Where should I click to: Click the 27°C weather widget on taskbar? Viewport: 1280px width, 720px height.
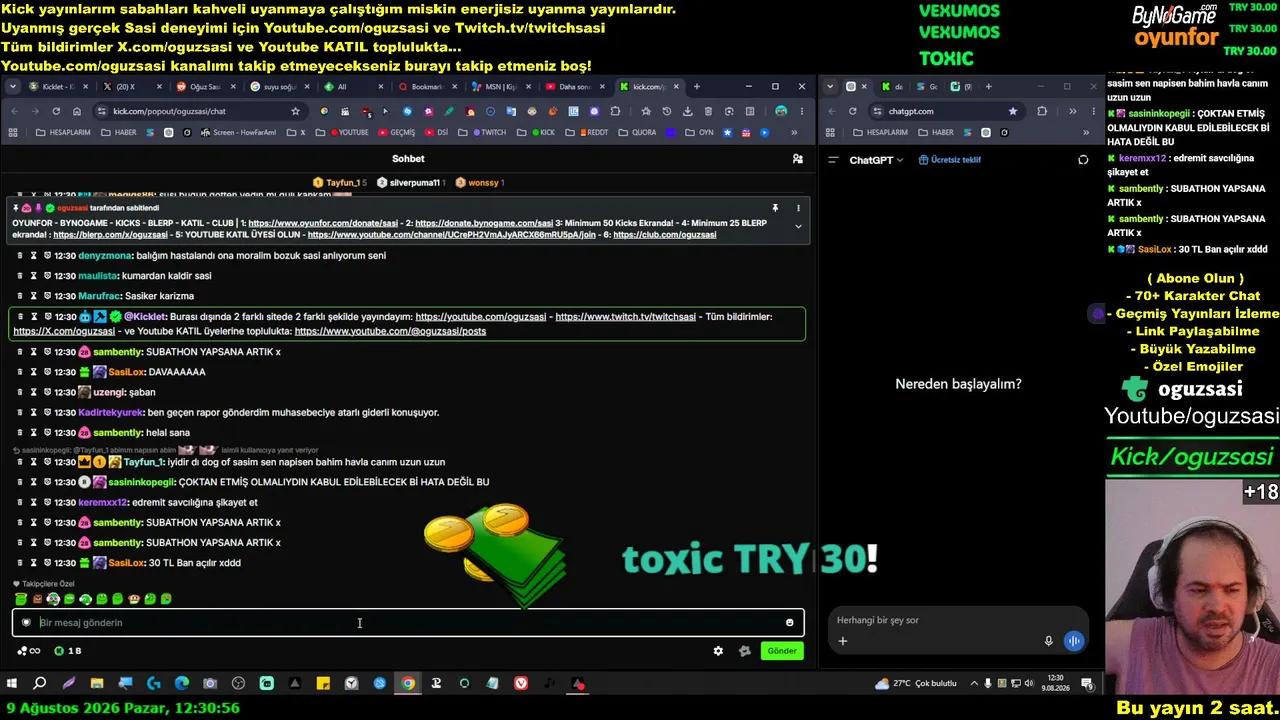click(x=916, y=684)
